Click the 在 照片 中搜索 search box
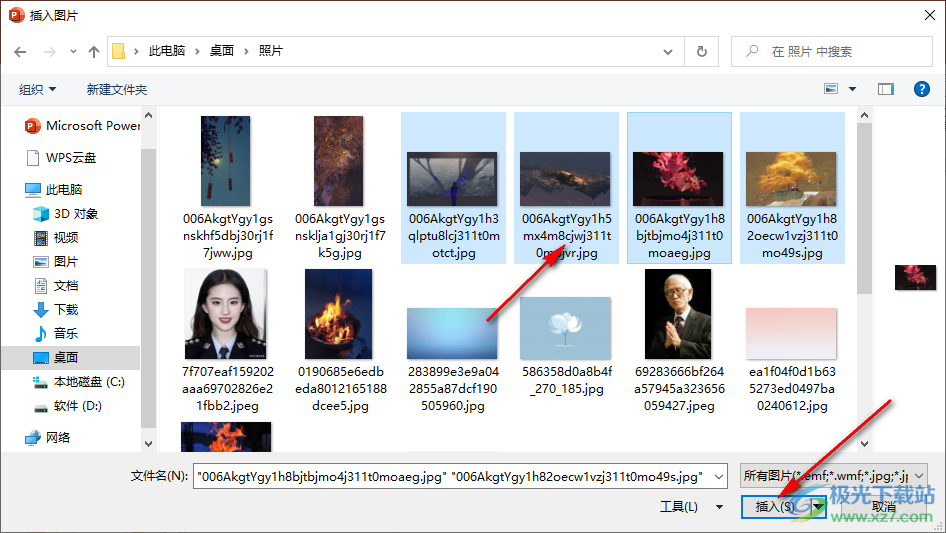946x533 pixels. coord(831,52)
